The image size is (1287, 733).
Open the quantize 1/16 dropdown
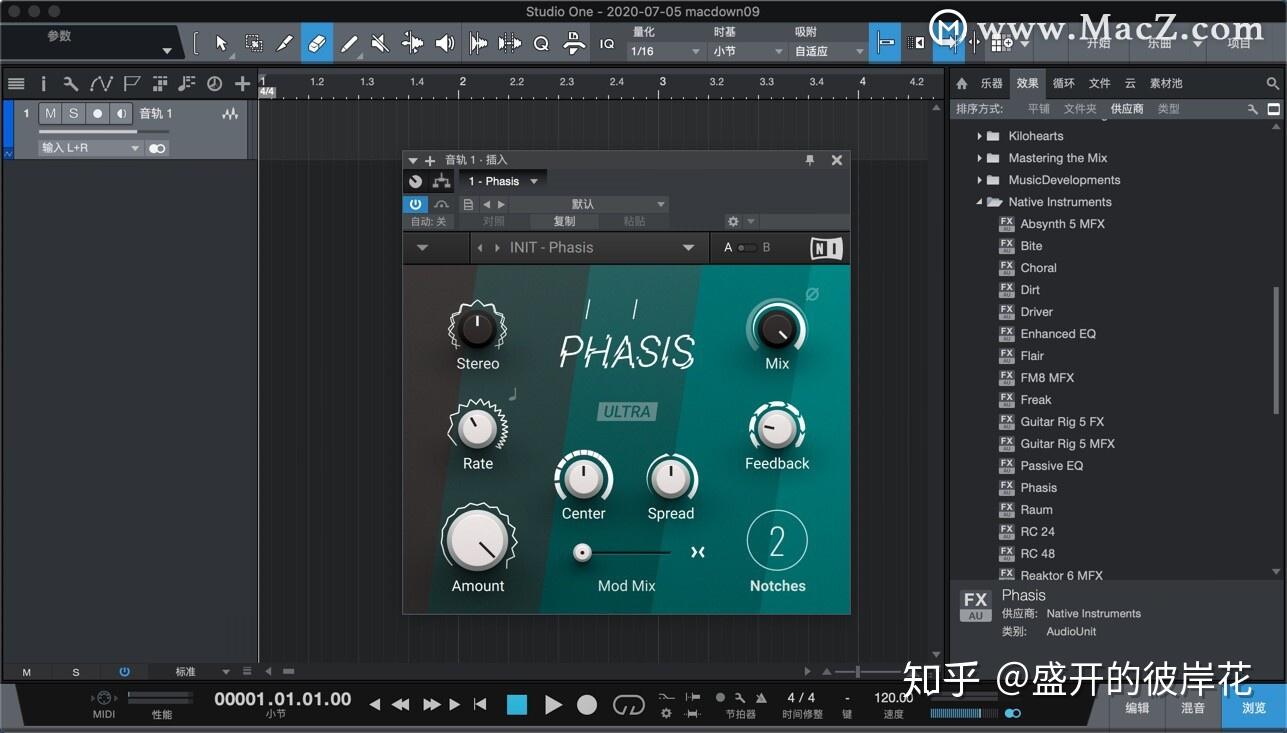[666, 51]
